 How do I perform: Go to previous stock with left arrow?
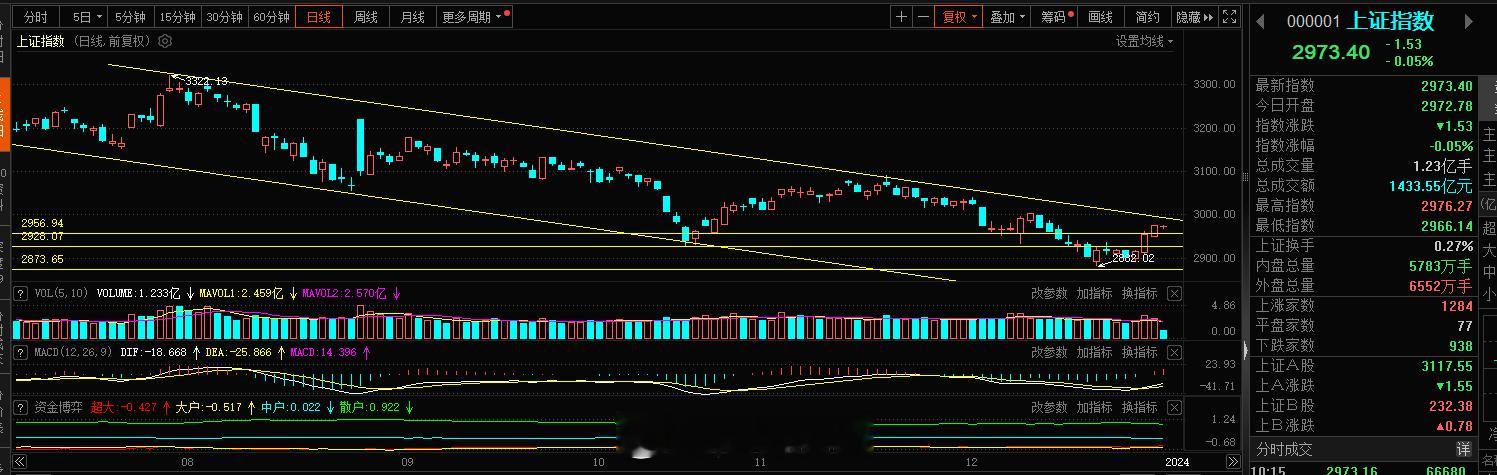coord(1260,21)
